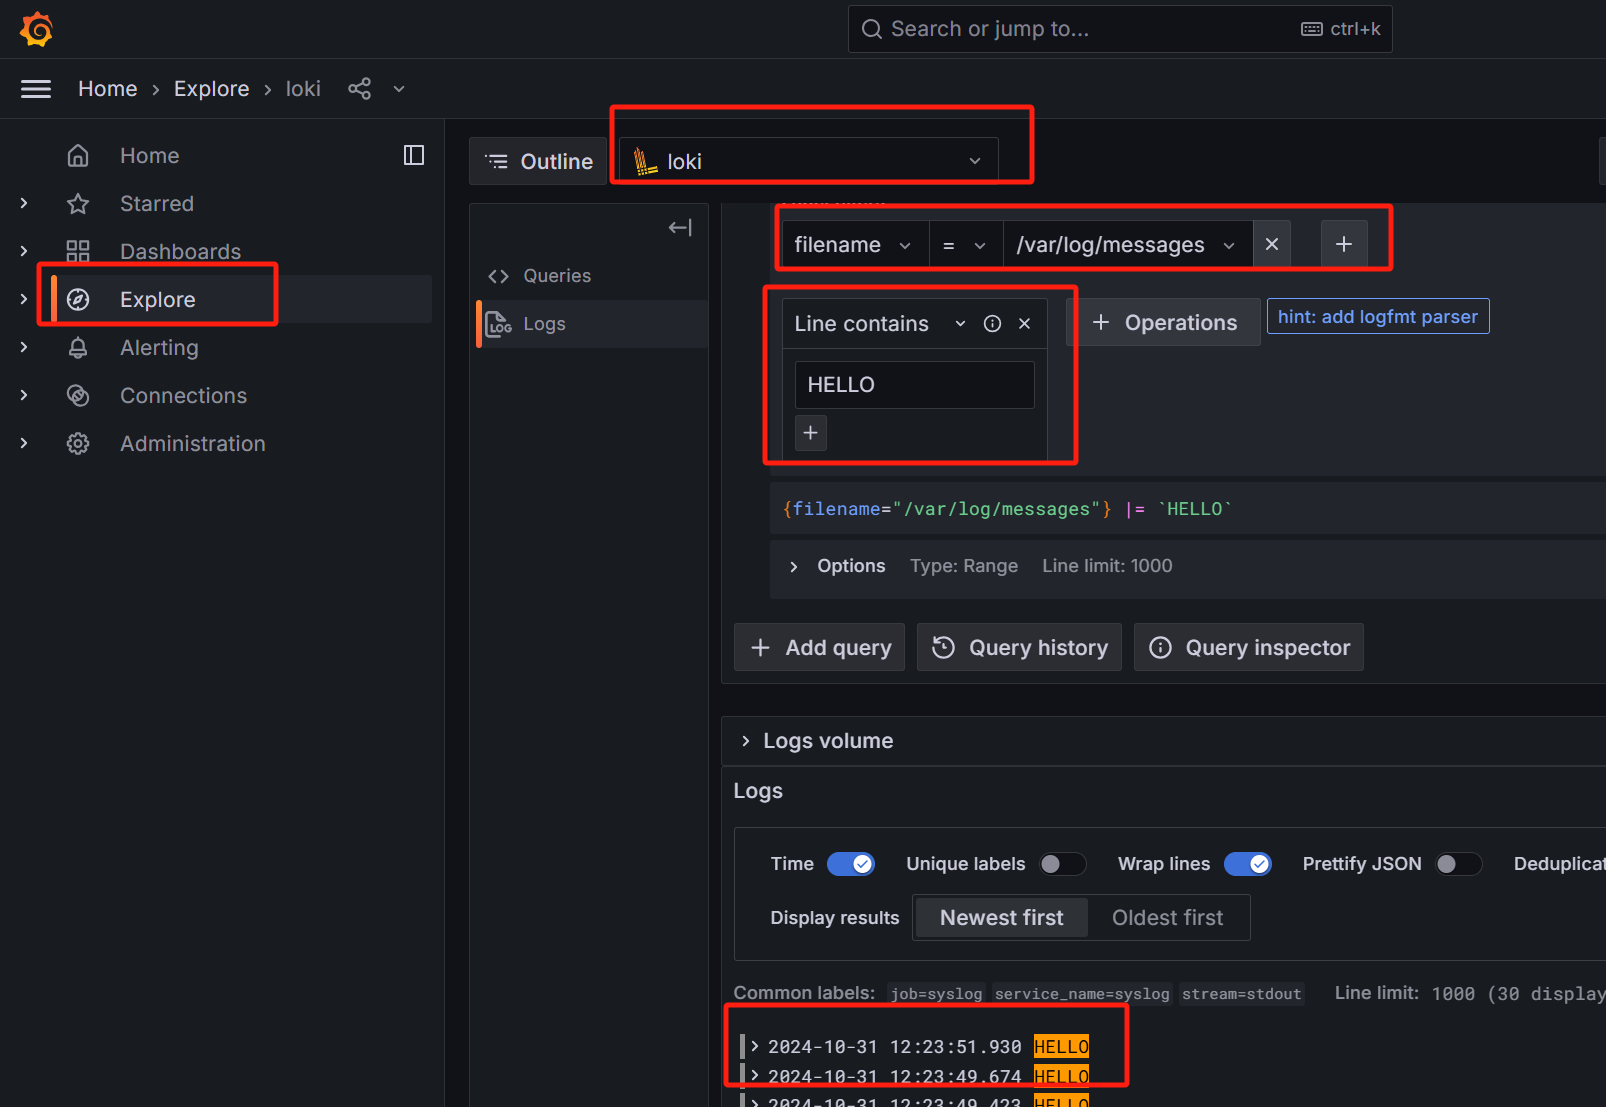Select Oldest first display order
Screen dimensions: 1606x1107
(1168, 918)
